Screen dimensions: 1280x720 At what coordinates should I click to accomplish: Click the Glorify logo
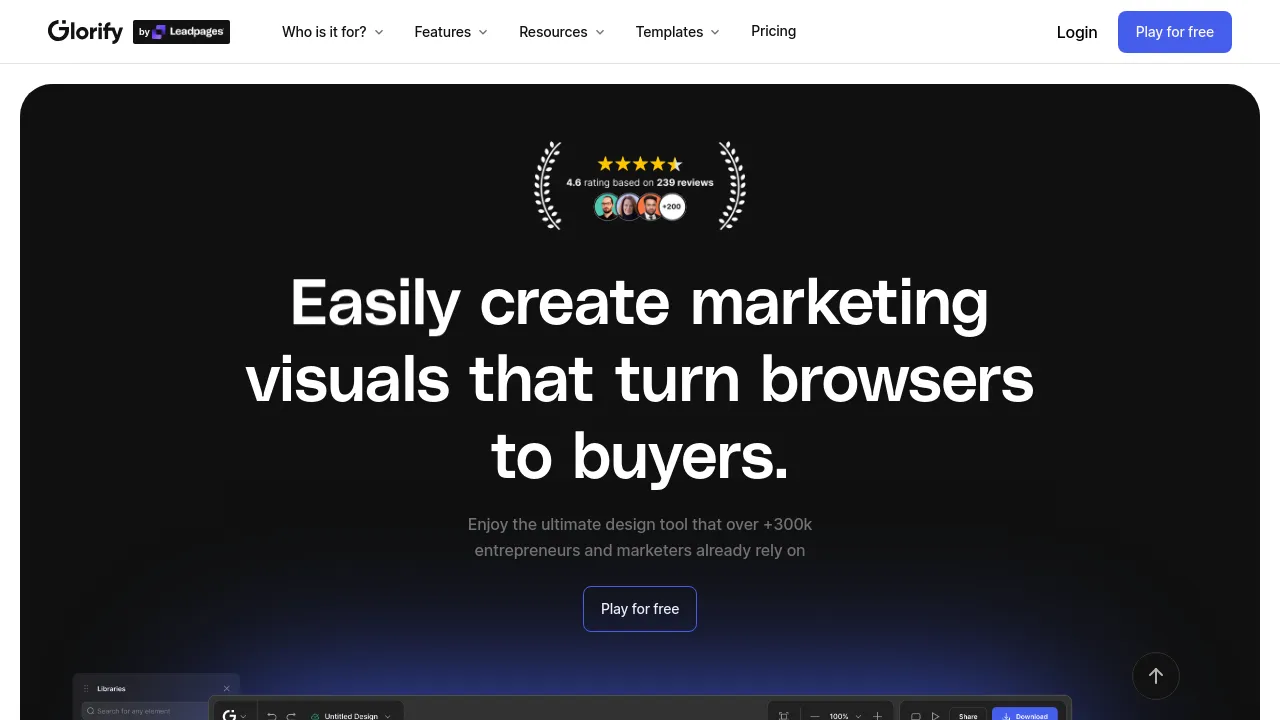pos(85,32)
